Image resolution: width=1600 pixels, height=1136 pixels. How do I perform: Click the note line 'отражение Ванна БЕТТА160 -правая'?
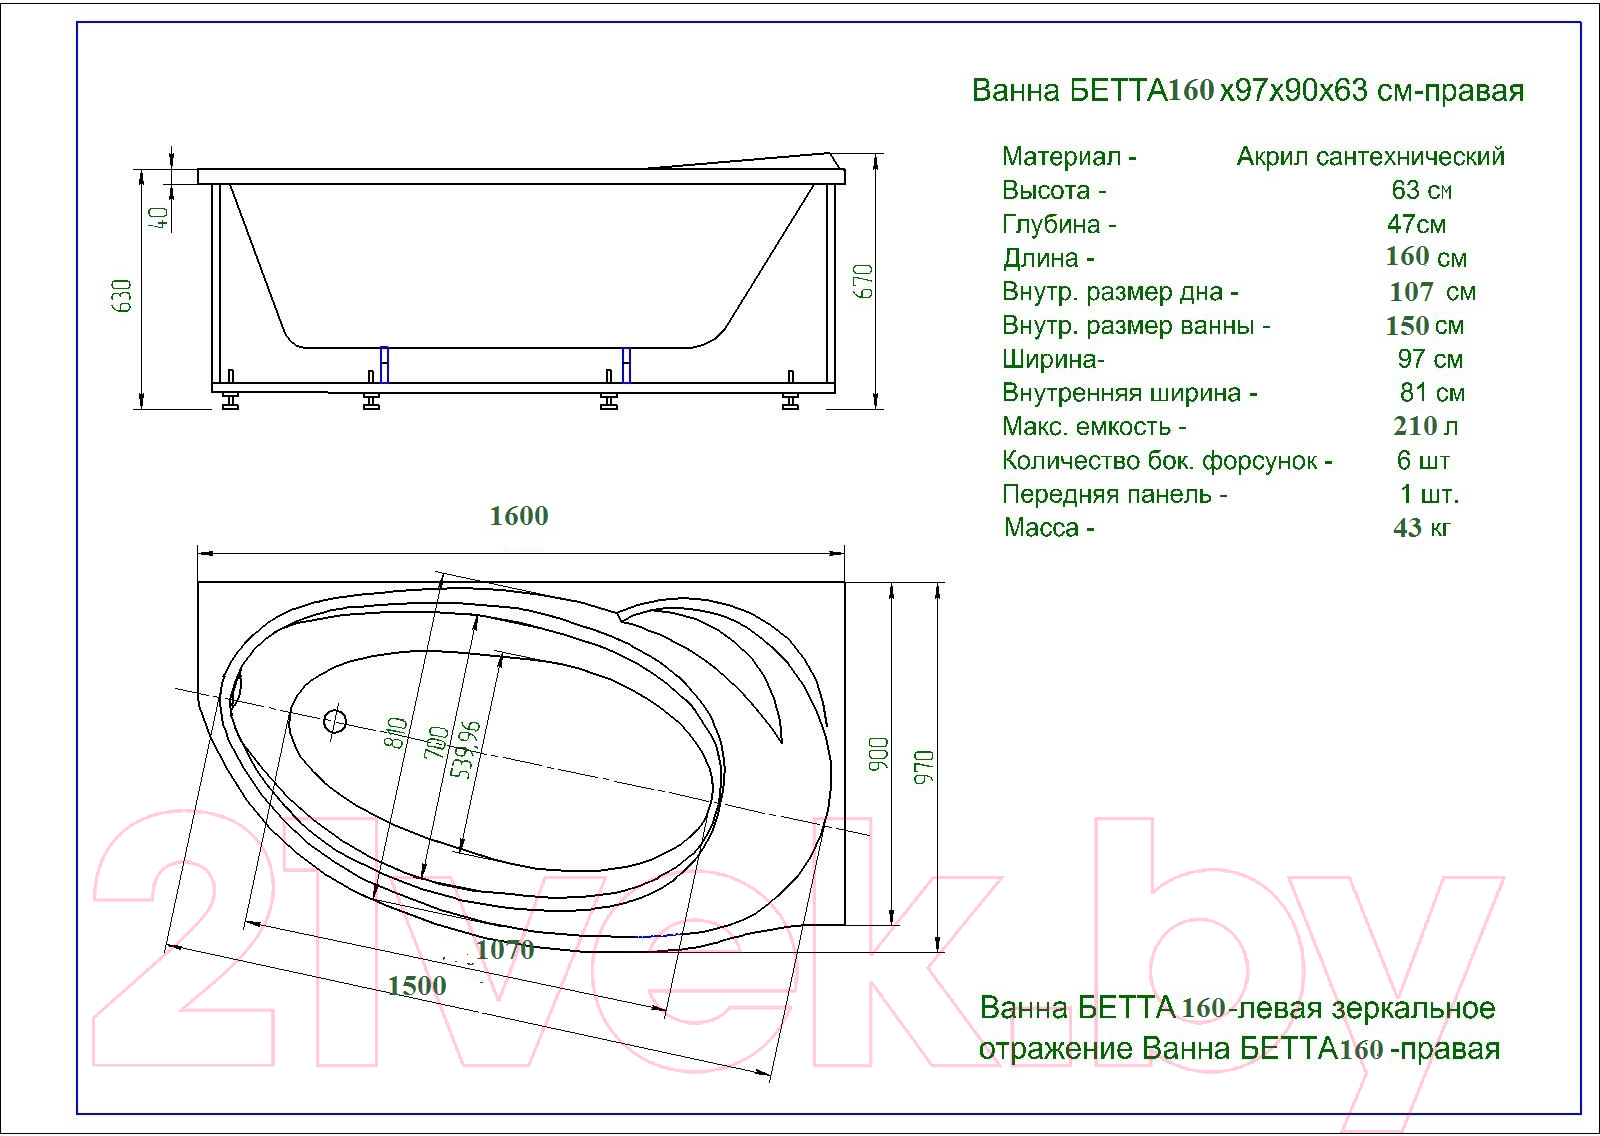(x=1239, y=1049)
